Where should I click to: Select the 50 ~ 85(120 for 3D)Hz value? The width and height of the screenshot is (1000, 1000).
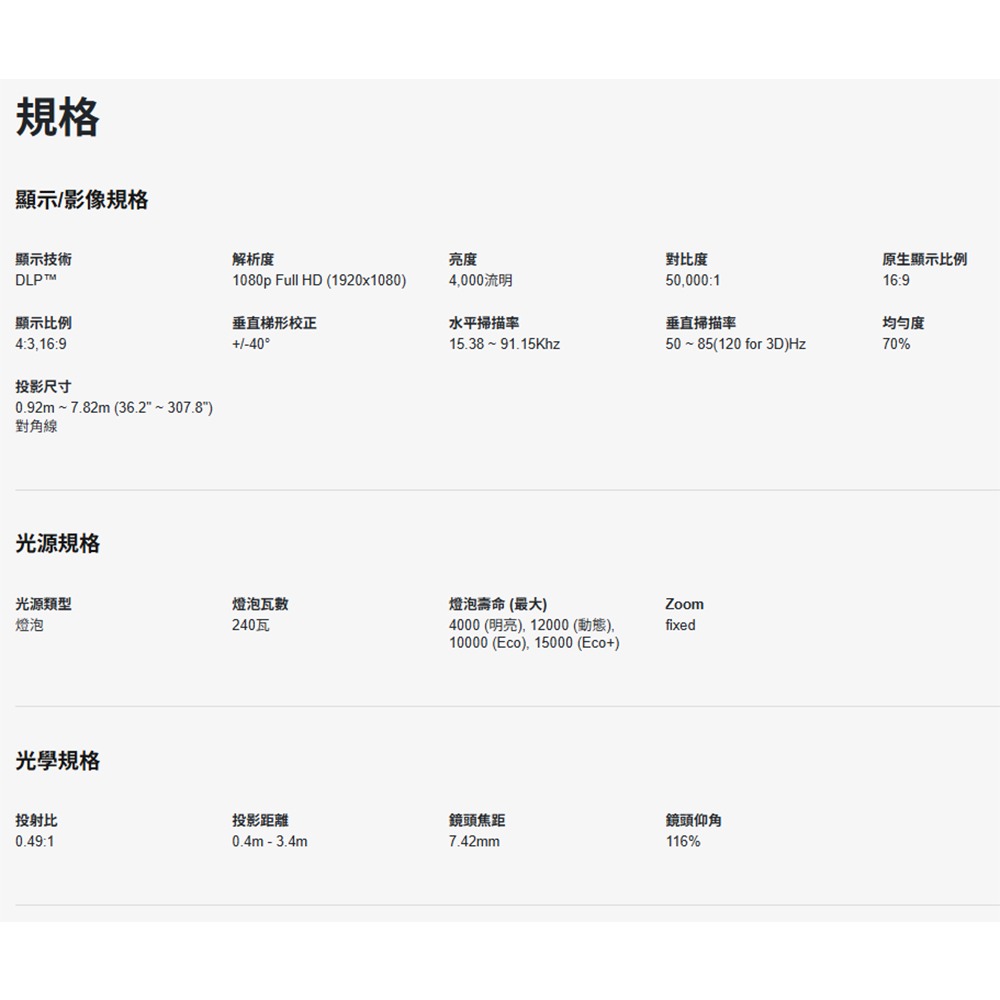tap(735, 344)
